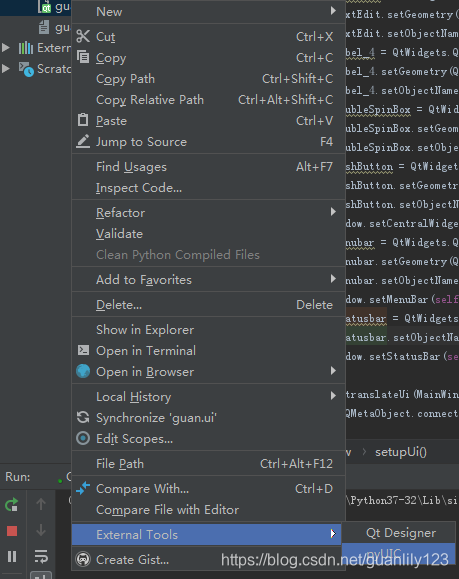Click the QMetaObject.connect code line
459x579 pixels.
402,414
